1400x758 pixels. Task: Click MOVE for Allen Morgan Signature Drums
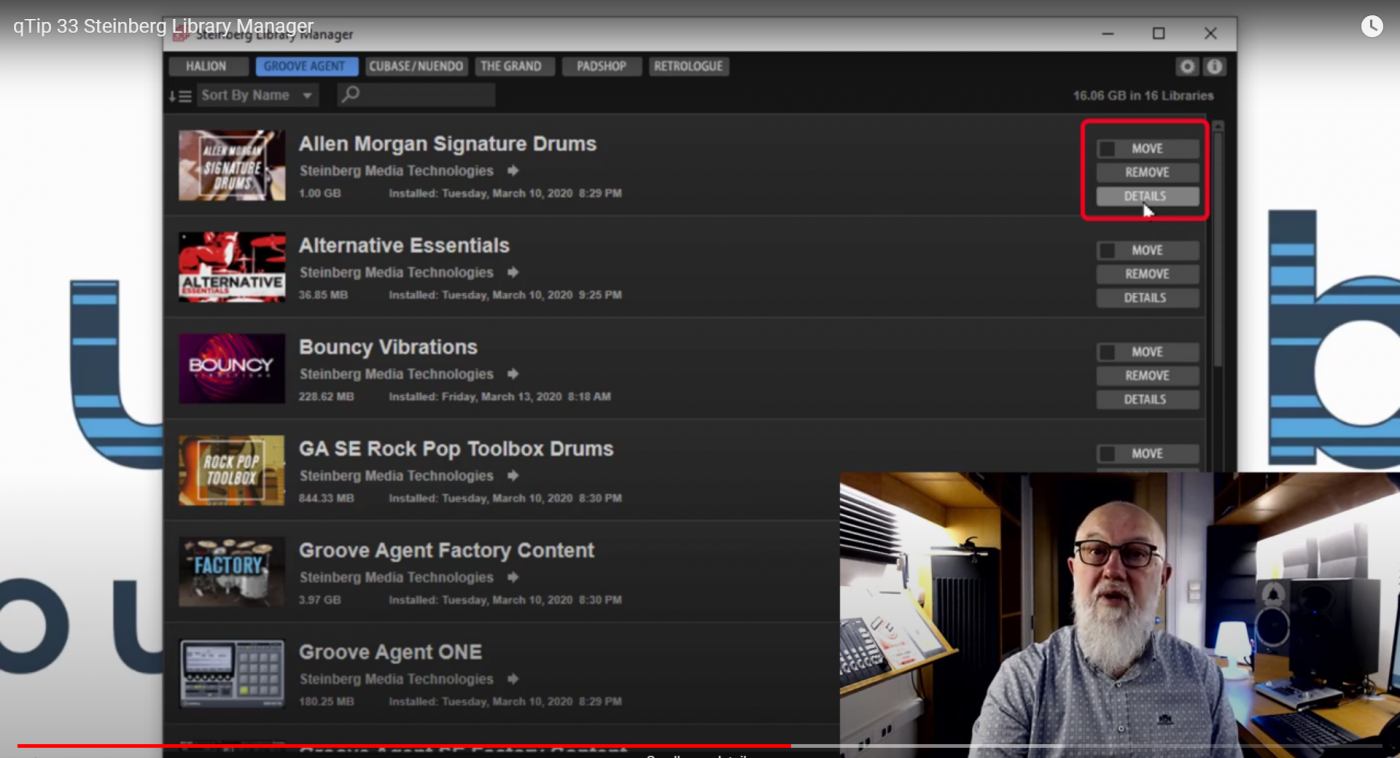point(1148,148)
